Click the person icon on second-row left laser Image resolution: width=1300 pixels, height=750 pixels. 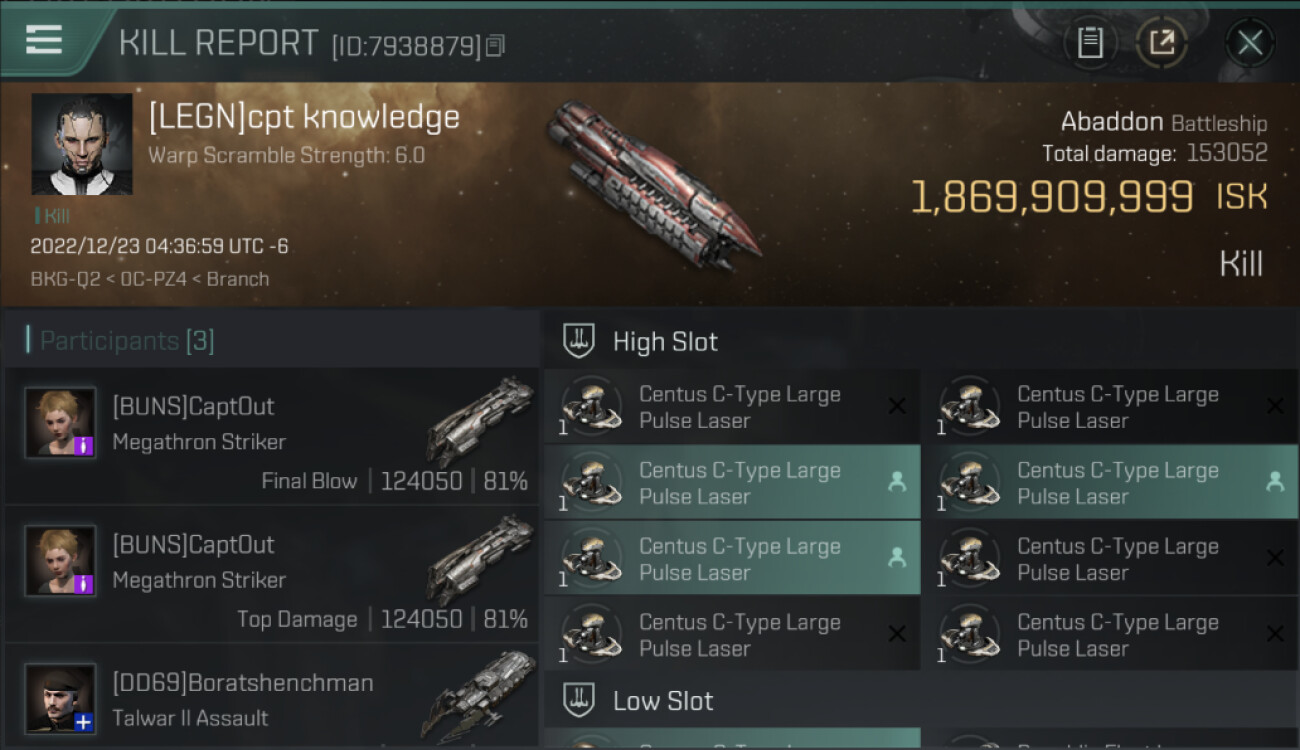(x=897, y=482)
